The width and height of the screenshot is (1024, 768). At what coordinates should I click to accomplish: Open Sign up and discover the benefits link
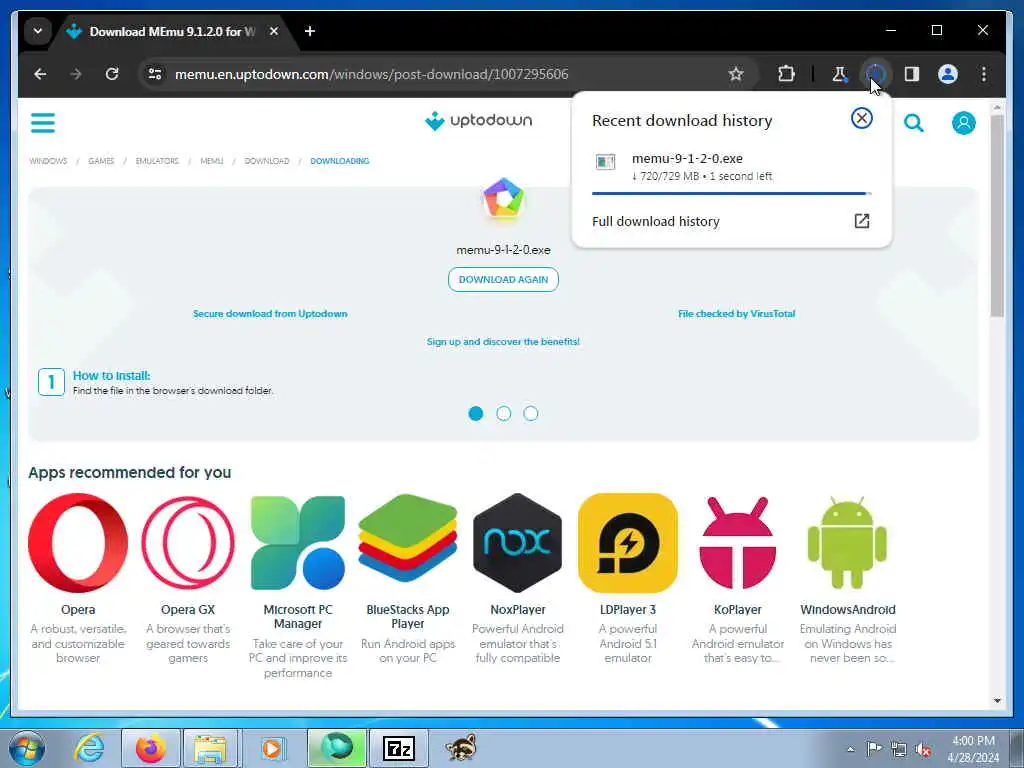[x=503, y=342]
